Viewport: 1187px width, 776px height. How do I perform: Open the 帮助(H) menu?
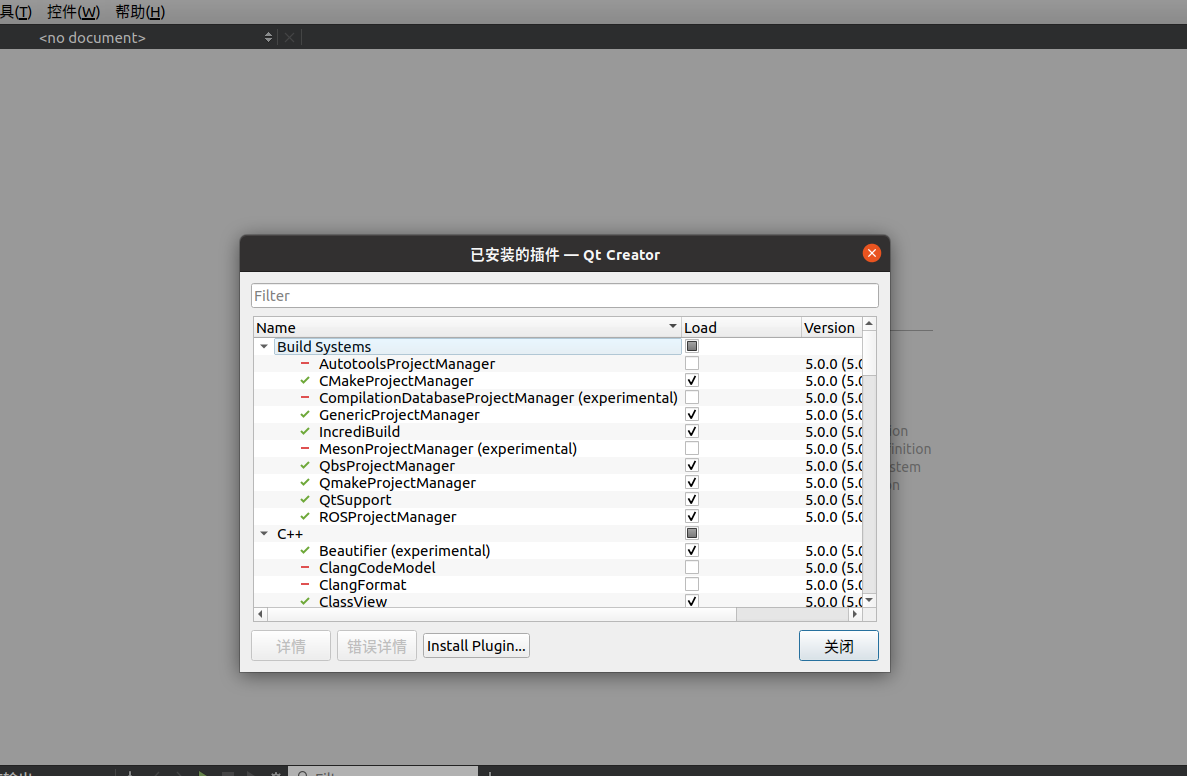coord(139,12)
